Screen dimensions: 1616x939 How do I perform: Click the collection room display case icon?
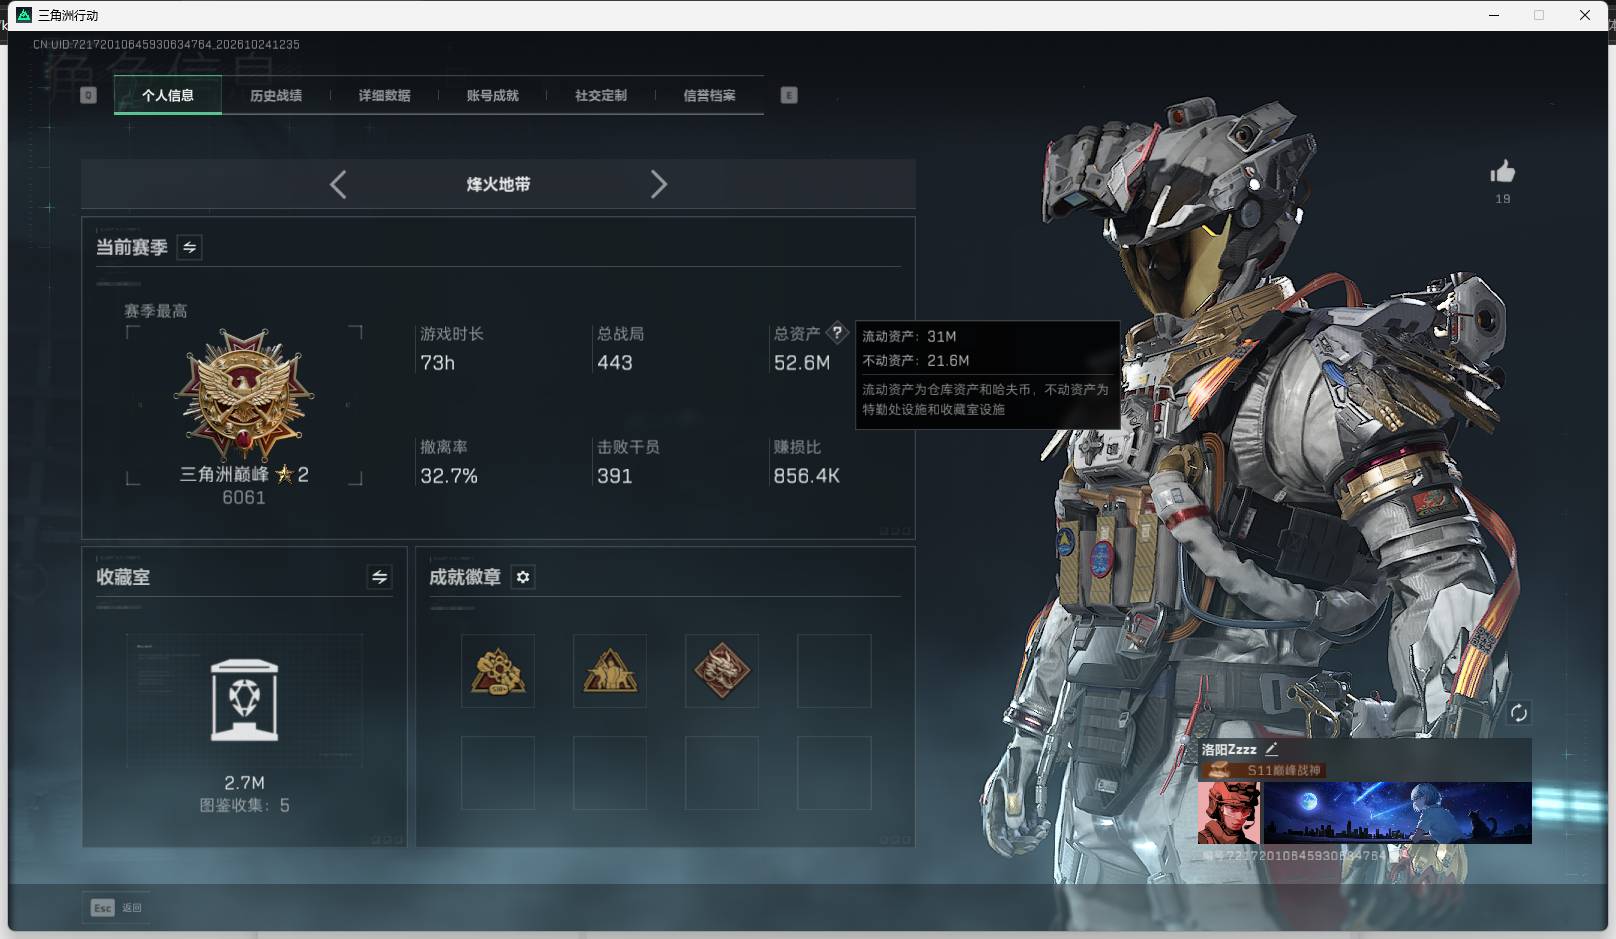[x=244, y=700]
